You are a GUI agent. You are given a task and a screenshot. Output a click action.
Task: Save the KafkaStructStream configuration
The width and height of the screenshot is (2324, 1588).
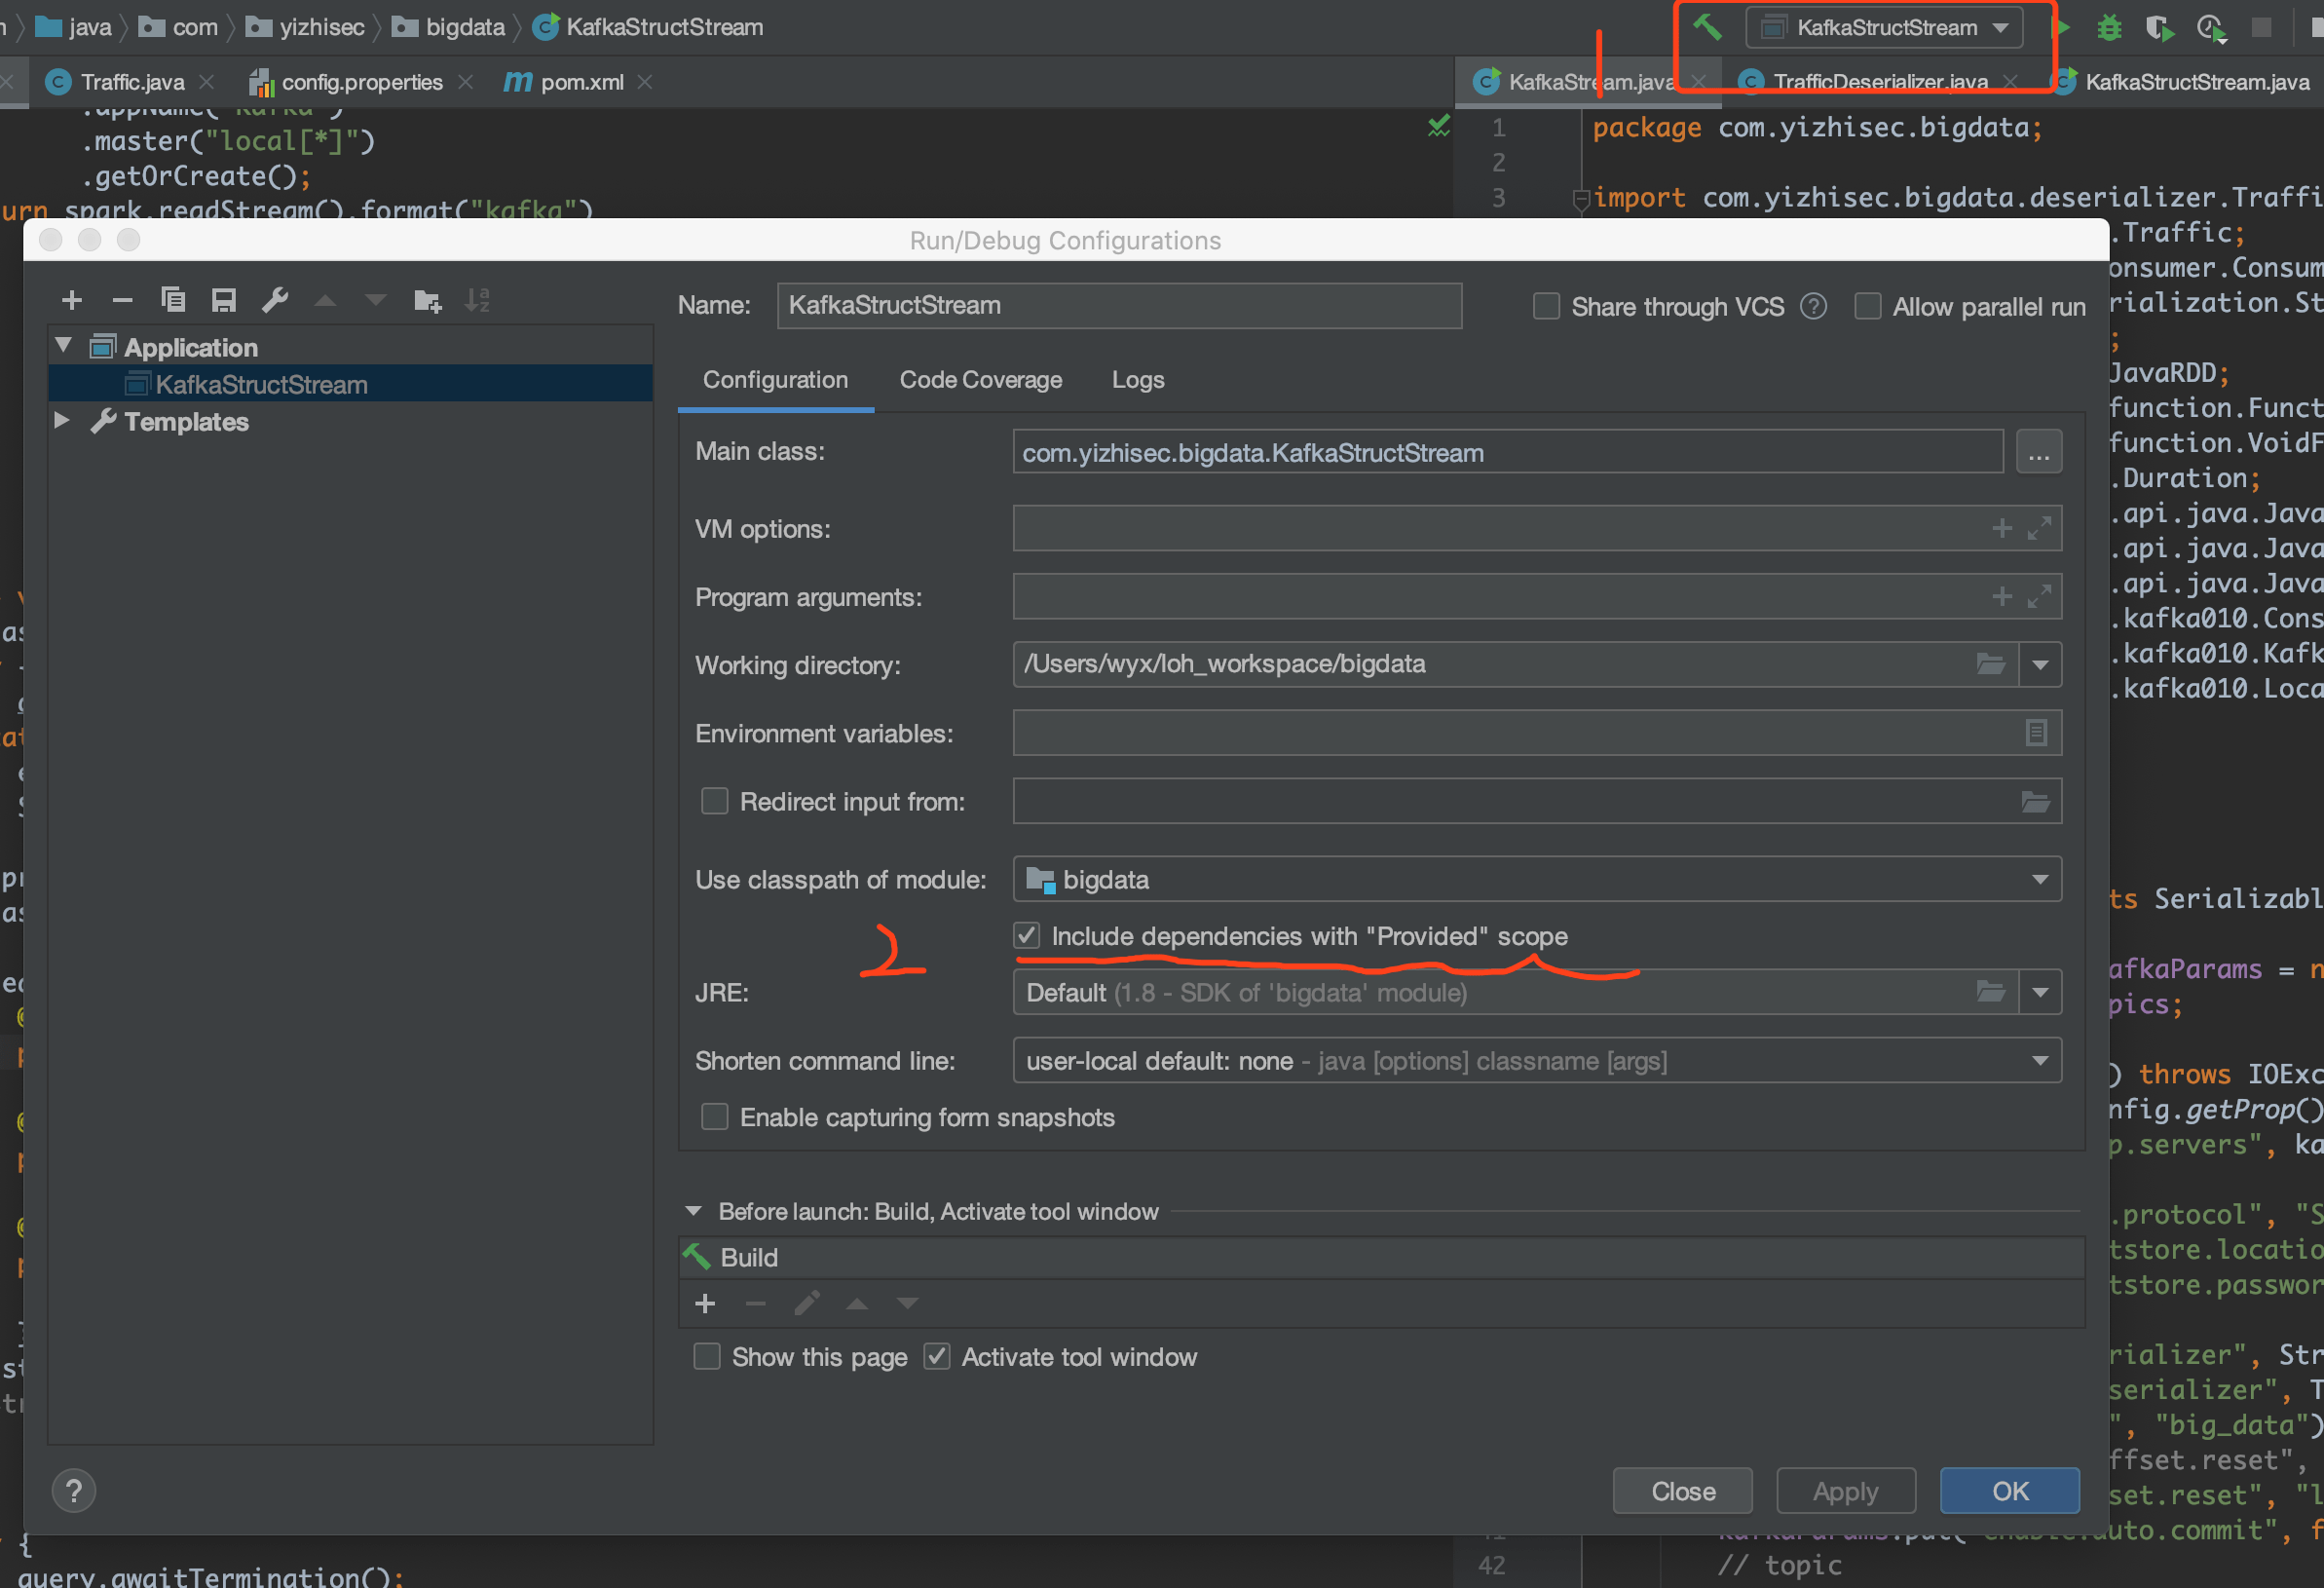pos(224,299)
